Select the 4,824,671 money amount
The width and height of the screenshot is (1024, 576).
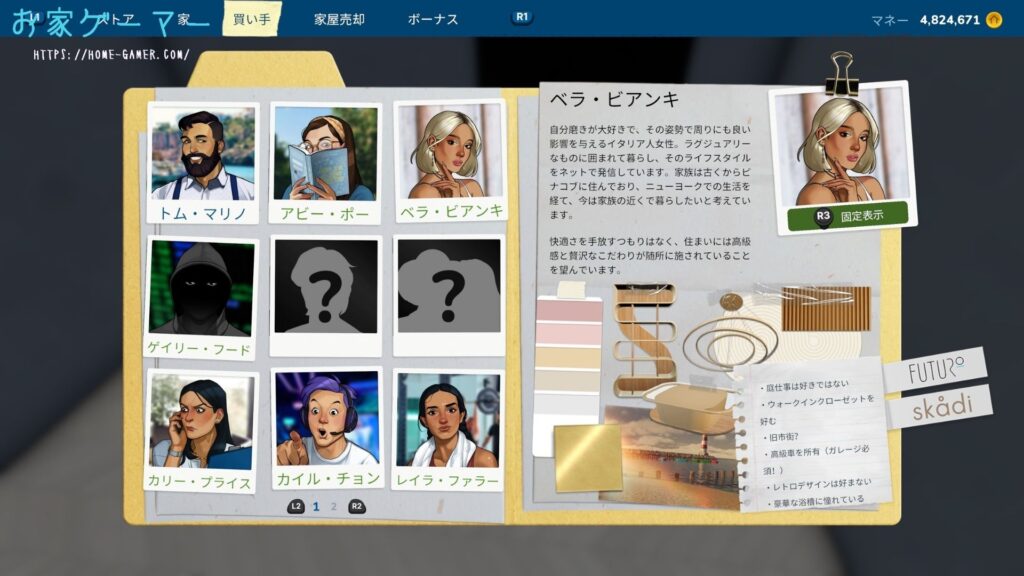coord(950,20)
